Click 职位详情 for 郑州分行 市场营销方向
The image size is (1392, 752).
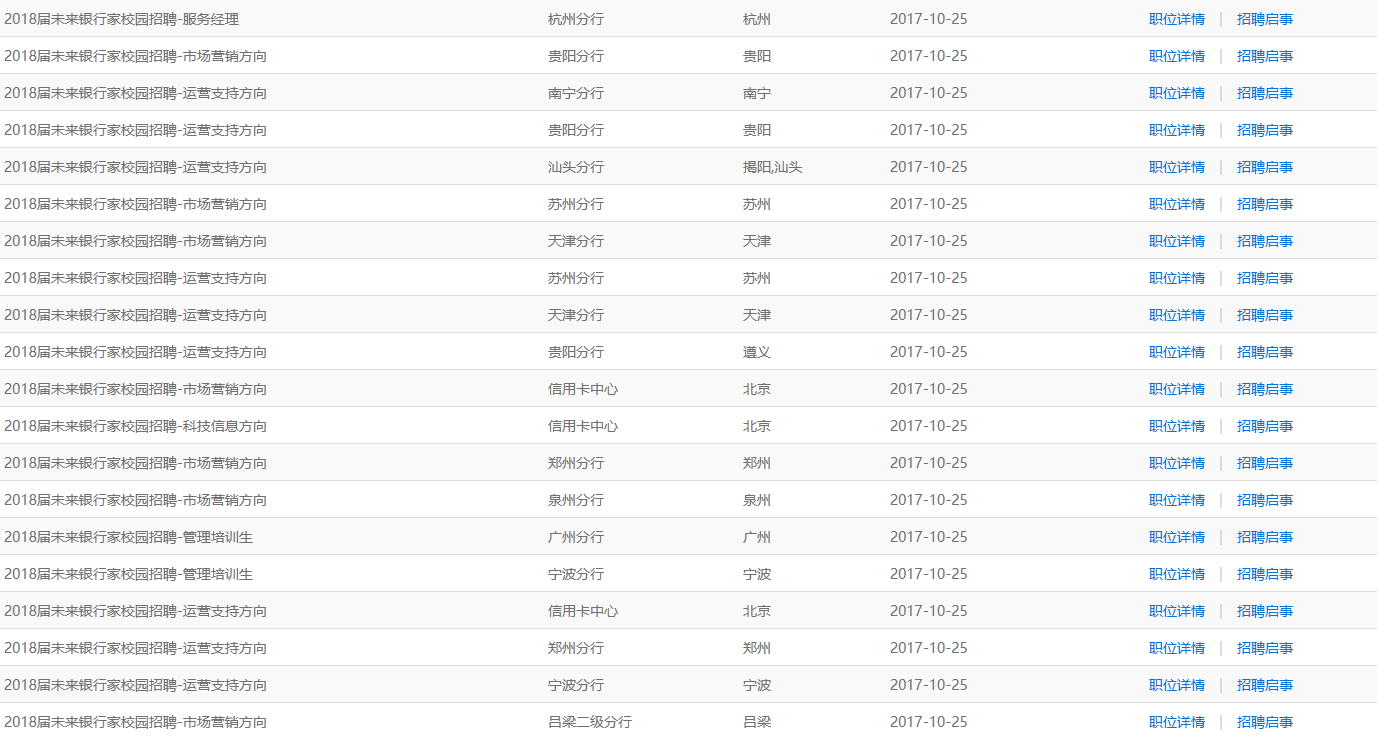(1176, 463)
